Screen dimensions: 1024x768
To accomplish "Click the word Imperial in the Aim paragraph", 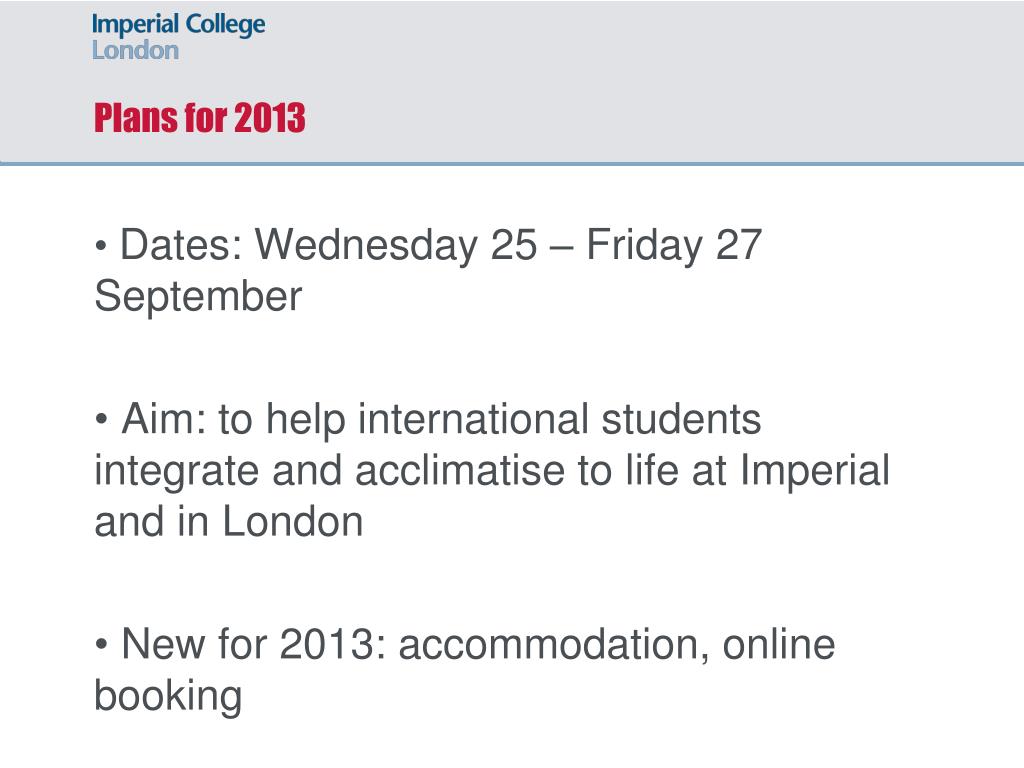I will tap(814, 473).
